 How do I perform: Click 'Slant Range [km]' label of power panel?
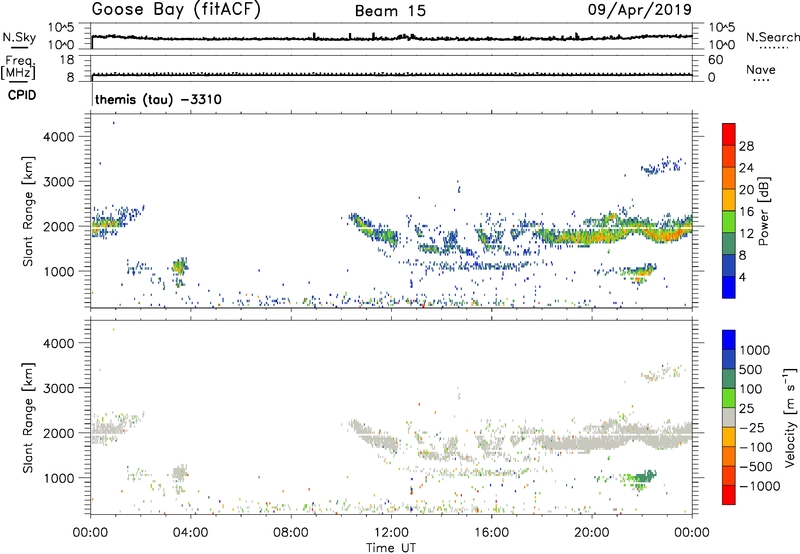(x=28, y=211)
